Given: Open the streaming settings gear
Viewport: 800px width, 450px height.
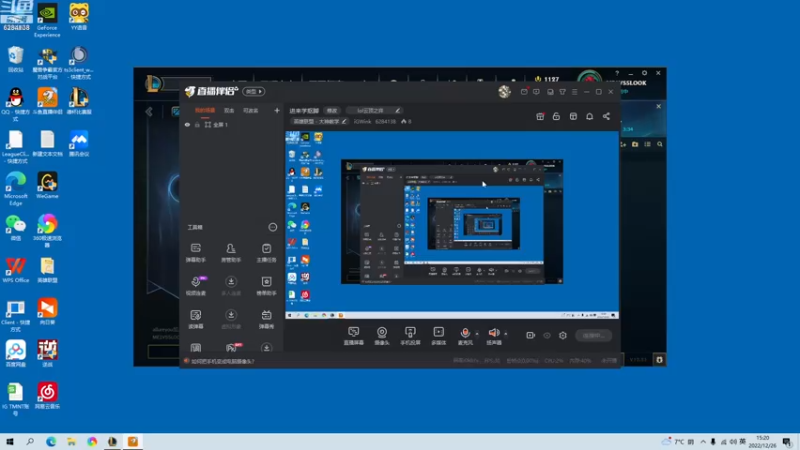Looking at the screenshot, I should [x=563, y=335].
